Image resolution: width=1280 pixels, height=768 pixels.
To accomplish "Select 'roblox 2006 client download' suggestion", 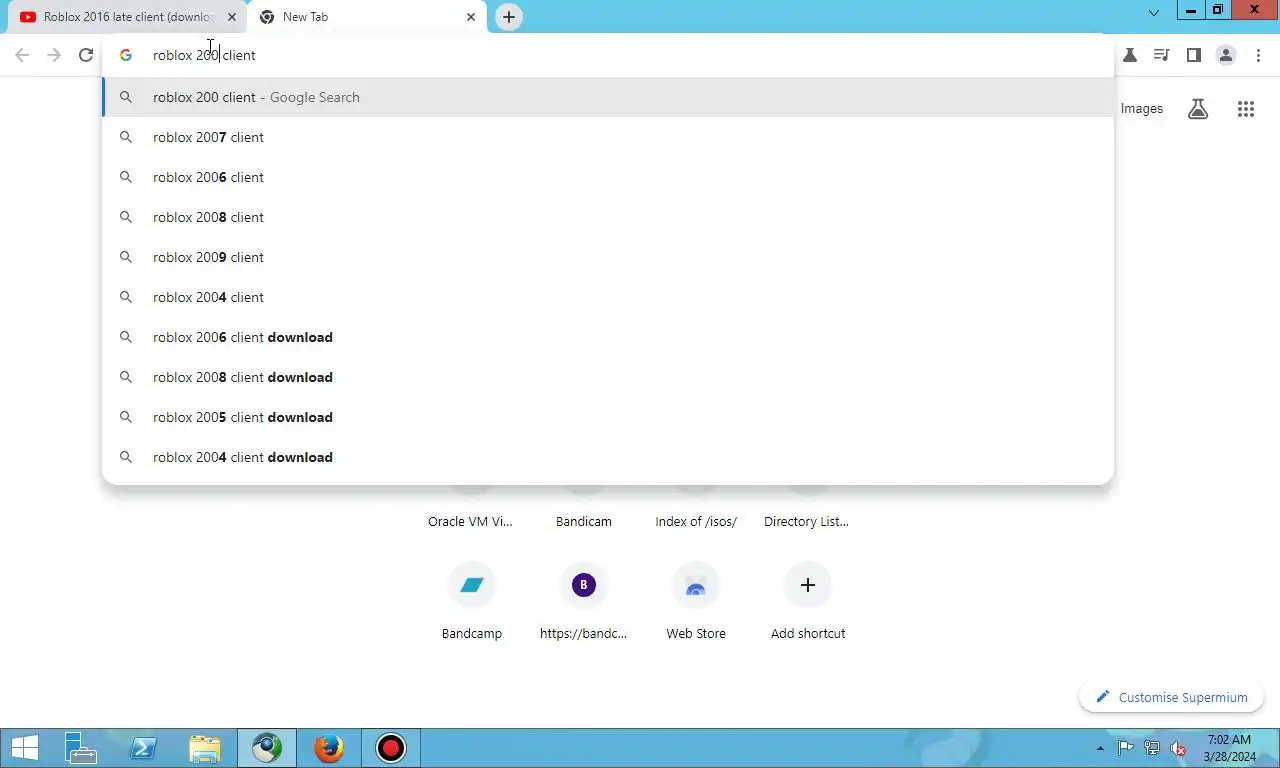I will point(608,337).
